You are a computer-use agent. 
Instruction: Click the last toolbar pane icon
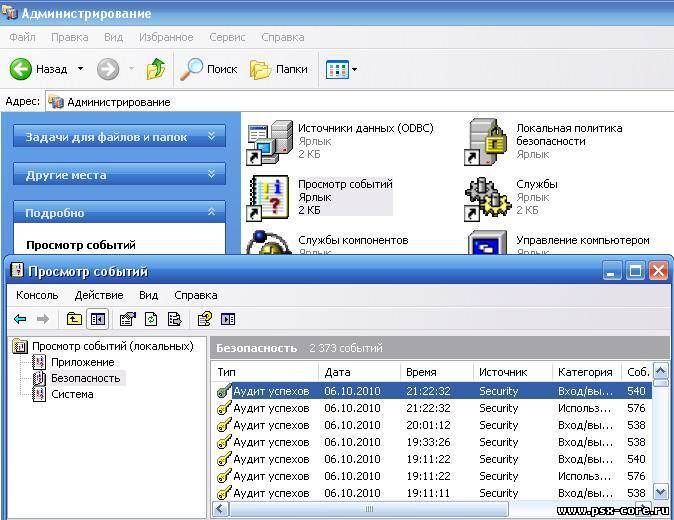pos(228,319)
